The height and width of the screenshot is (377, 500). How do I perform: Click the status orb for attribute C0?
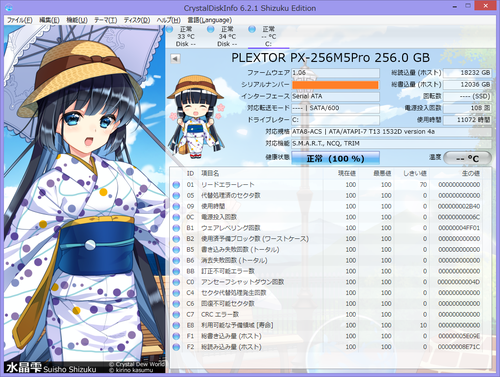(x=176, y=282)
